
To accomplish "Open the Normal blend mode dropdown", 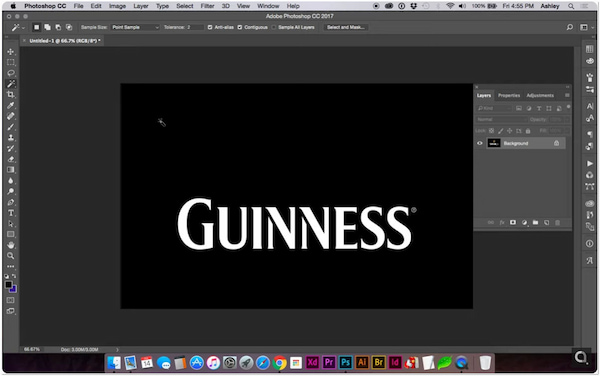I will click(502, 119).
